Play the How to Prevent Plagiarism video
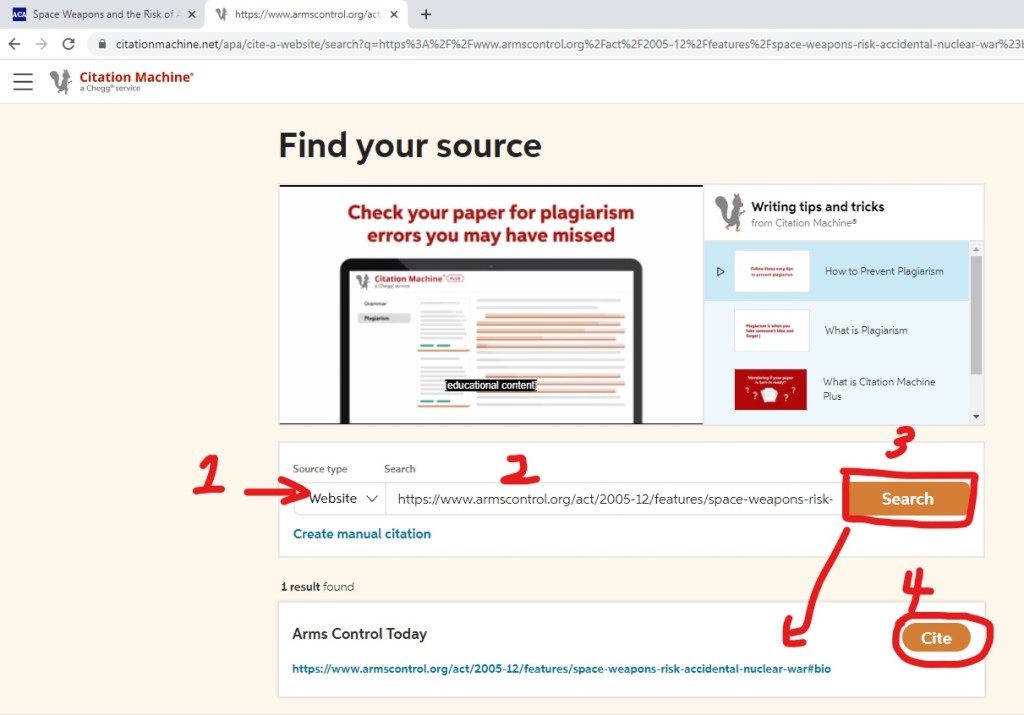Viewport: 1024px width, 715px height. pyautogui.click(x=720, y=272)
